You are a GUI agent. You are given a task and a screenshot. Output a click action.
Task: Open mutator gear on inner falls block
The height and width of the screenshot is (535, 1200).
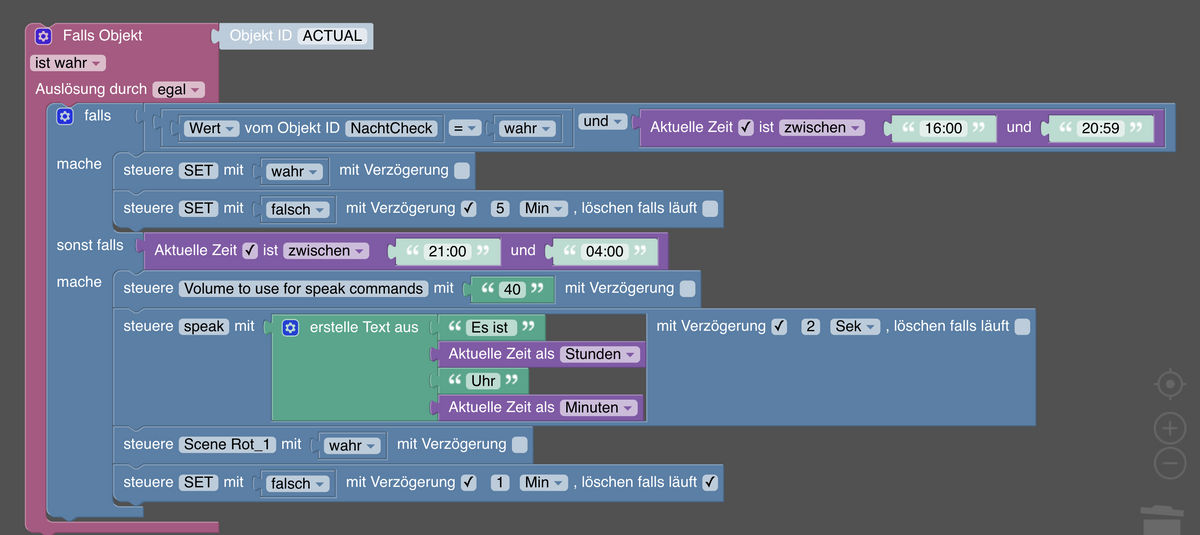tap(65, 117)
